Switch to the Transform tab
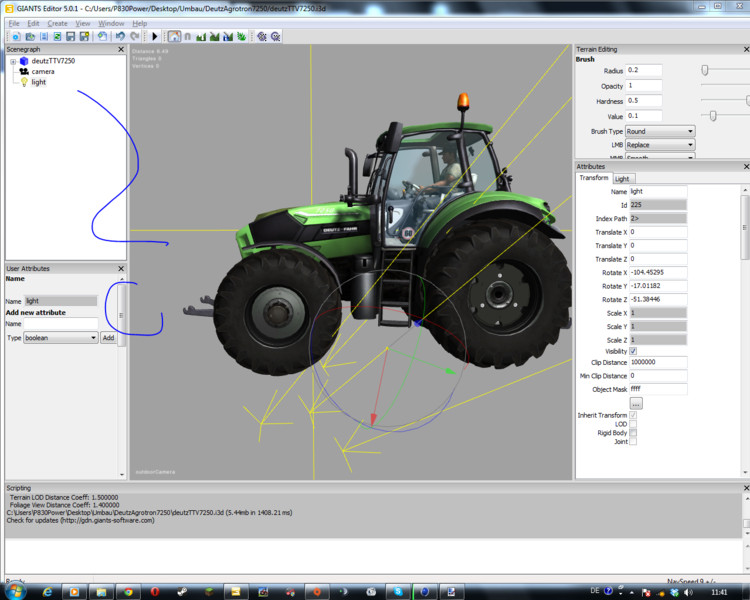Screen dimensions: 750x600 pos(594,178)
